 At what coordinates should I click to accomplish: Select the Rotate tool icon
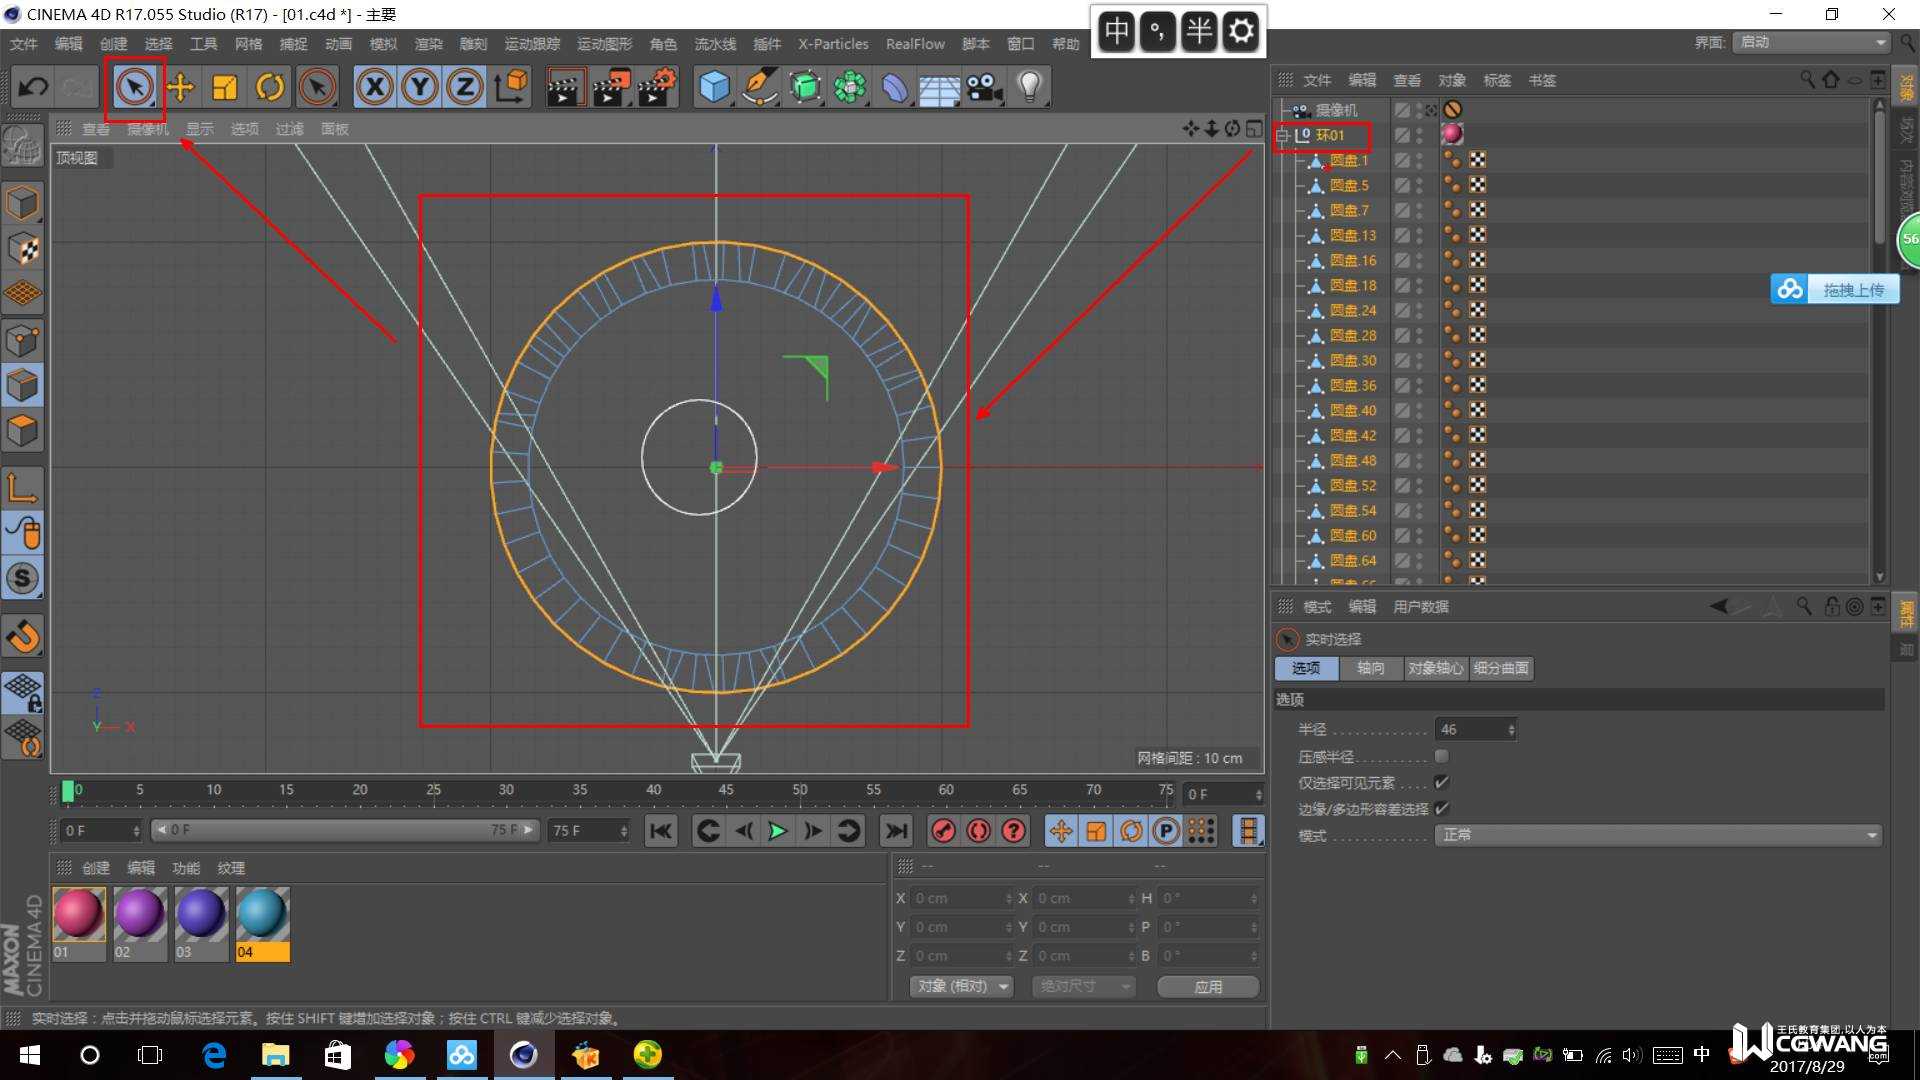click(270, 87)
